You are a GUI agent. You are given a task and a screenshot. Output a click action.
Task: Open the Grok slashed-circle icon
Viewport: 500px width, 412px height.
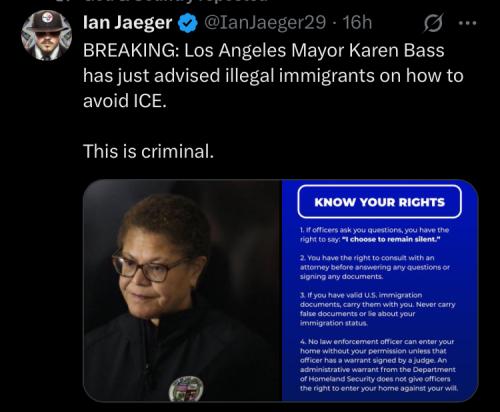(x=434, y=23)
